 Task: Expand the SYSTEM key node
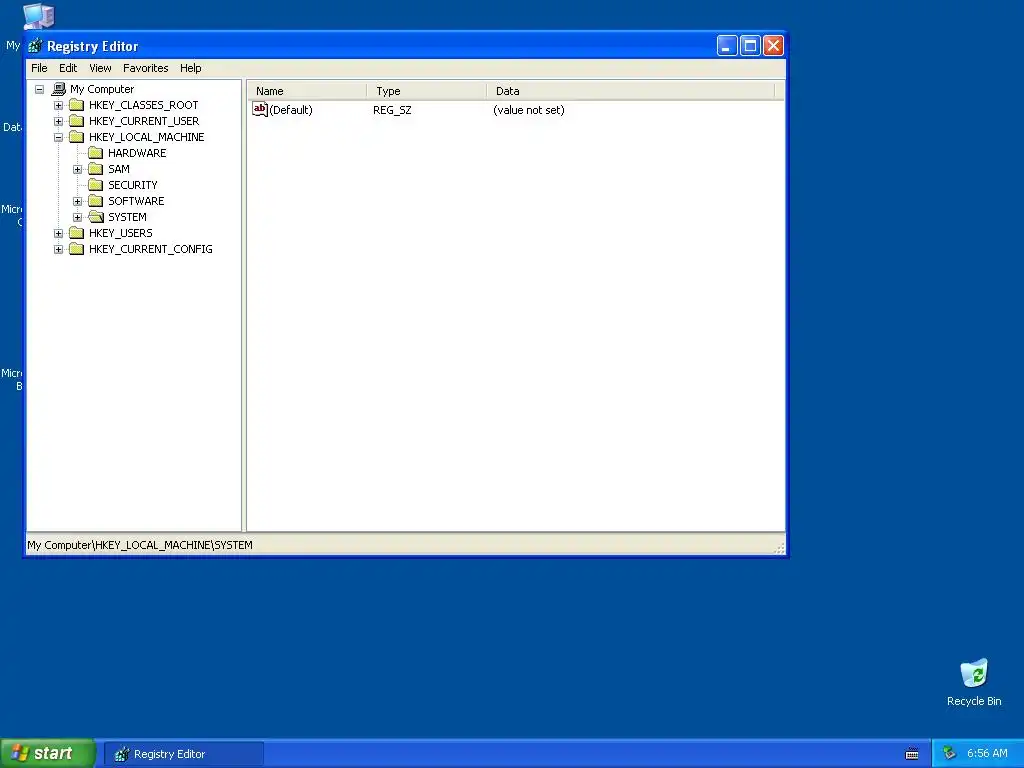[x=78, y=217]
